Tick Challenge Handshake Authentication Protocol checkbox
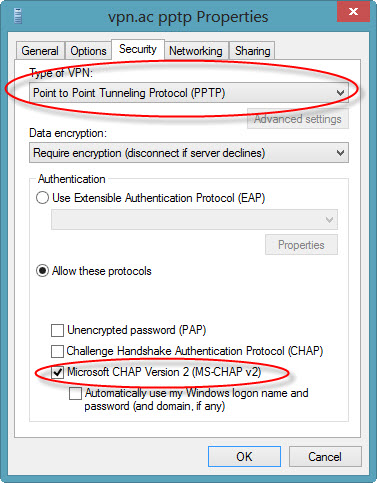Screen dimensions: 377x483 click(x=57, y=351)
